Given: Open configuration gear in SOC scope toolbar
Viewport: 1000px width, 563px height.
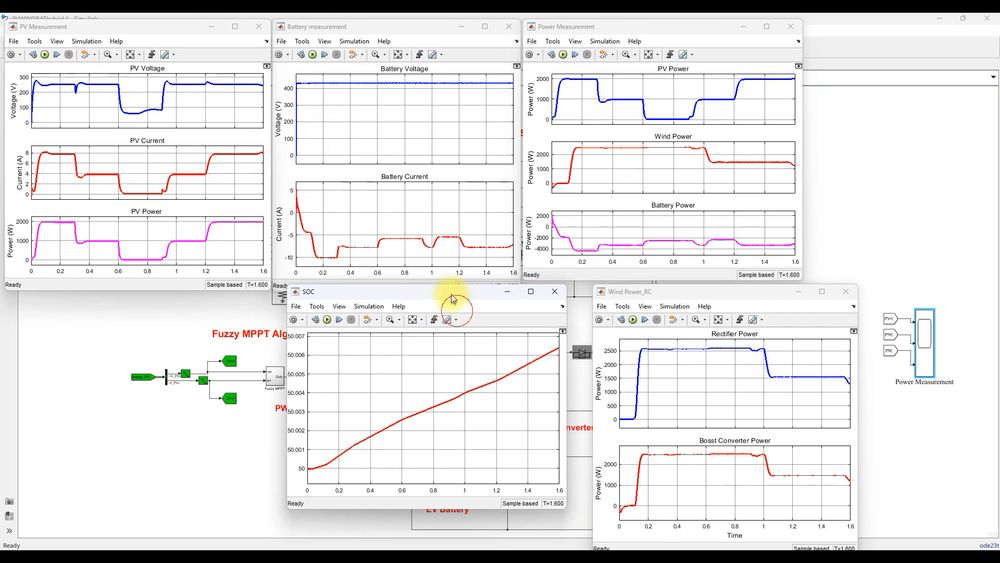Looking at the screenshot, I should [293, 320].
